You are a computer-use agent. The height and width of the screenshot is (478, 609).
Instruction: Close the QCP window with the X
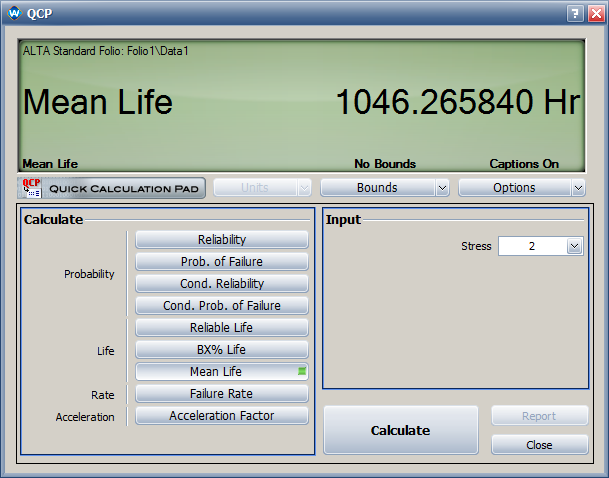pos(594,14)
